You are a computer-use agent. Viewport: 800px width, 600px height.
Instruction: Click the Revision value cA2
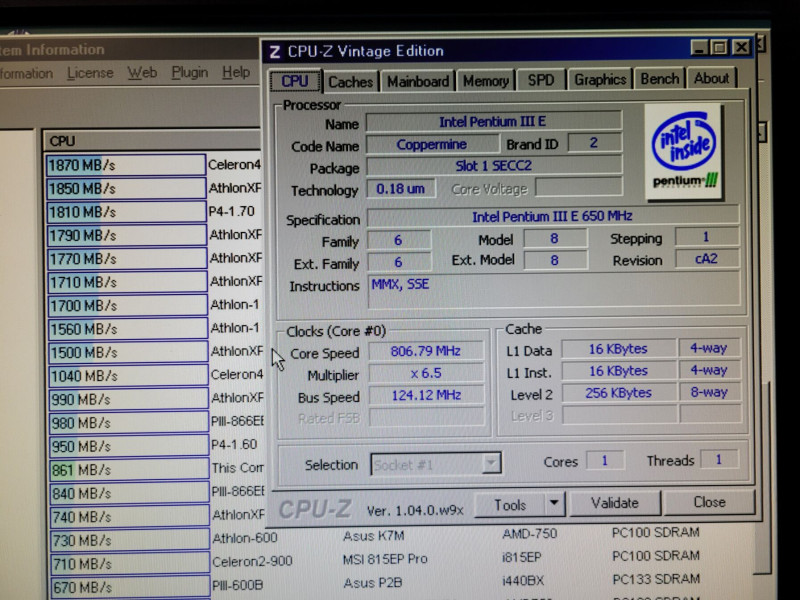pyautogui.click(x=707, y=259)
